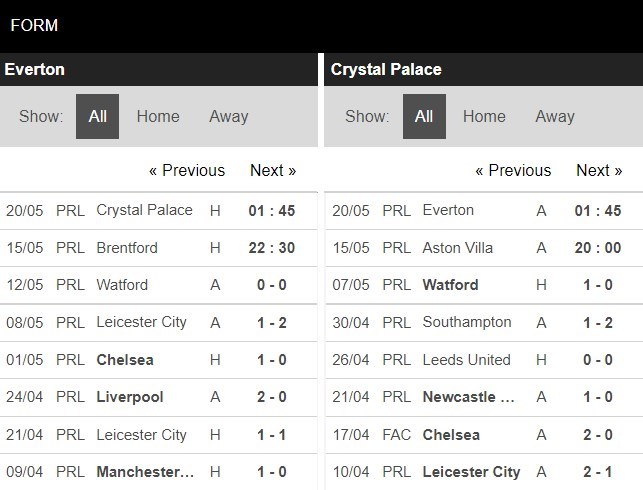
Task: Show Away matches for Crystal Palace
Action: (x=554, y=116)
